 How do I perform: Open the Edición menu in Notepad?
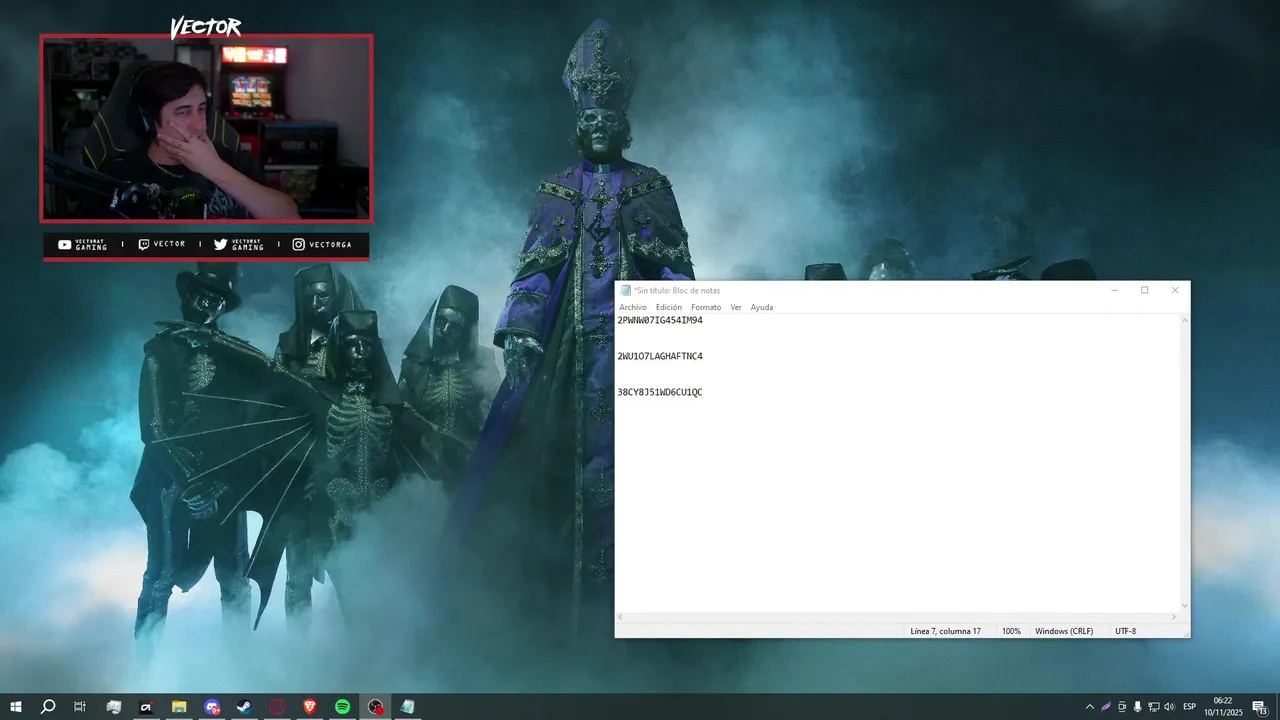(x=669, y=307)
